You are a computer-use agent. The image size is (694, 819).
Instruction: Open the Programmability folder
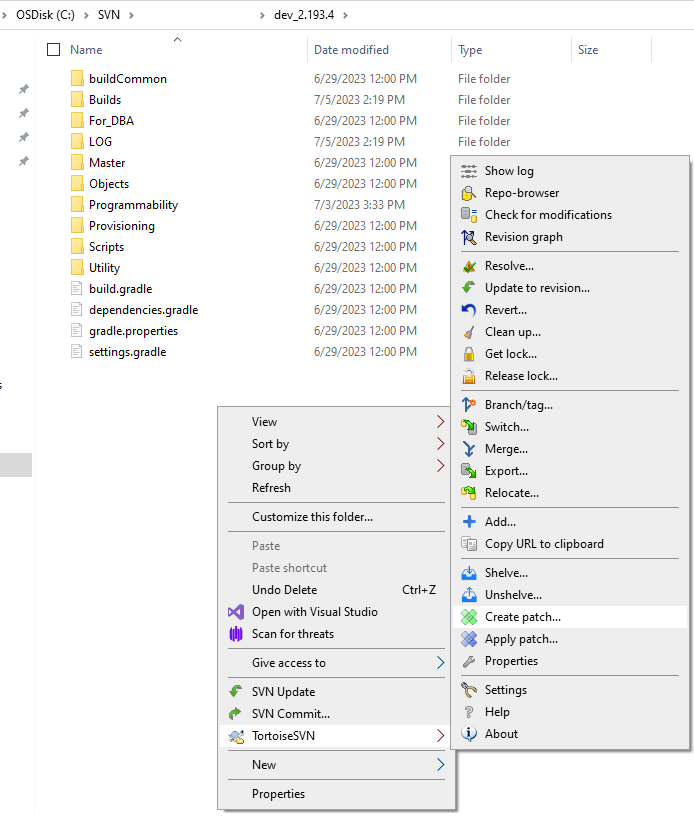click(133, 205)
